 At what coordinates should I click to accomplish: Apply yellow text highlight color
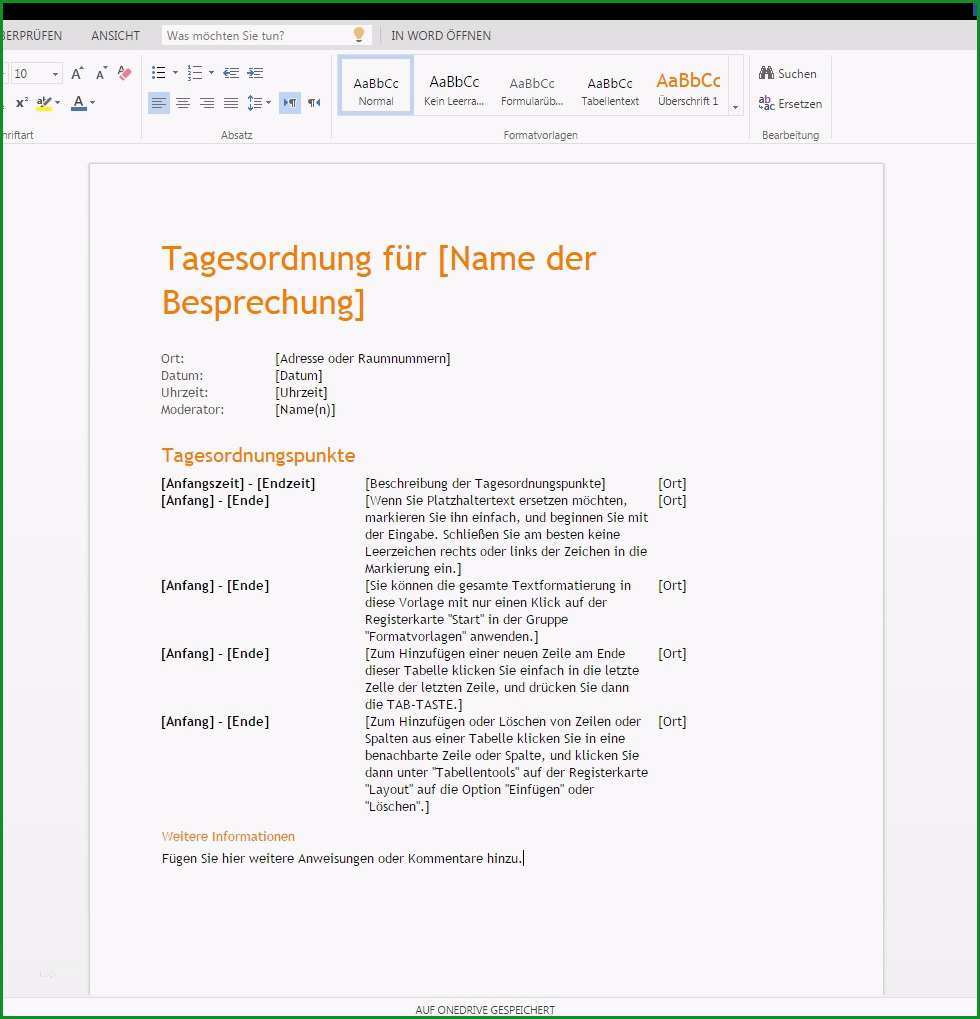pos(44,103)
